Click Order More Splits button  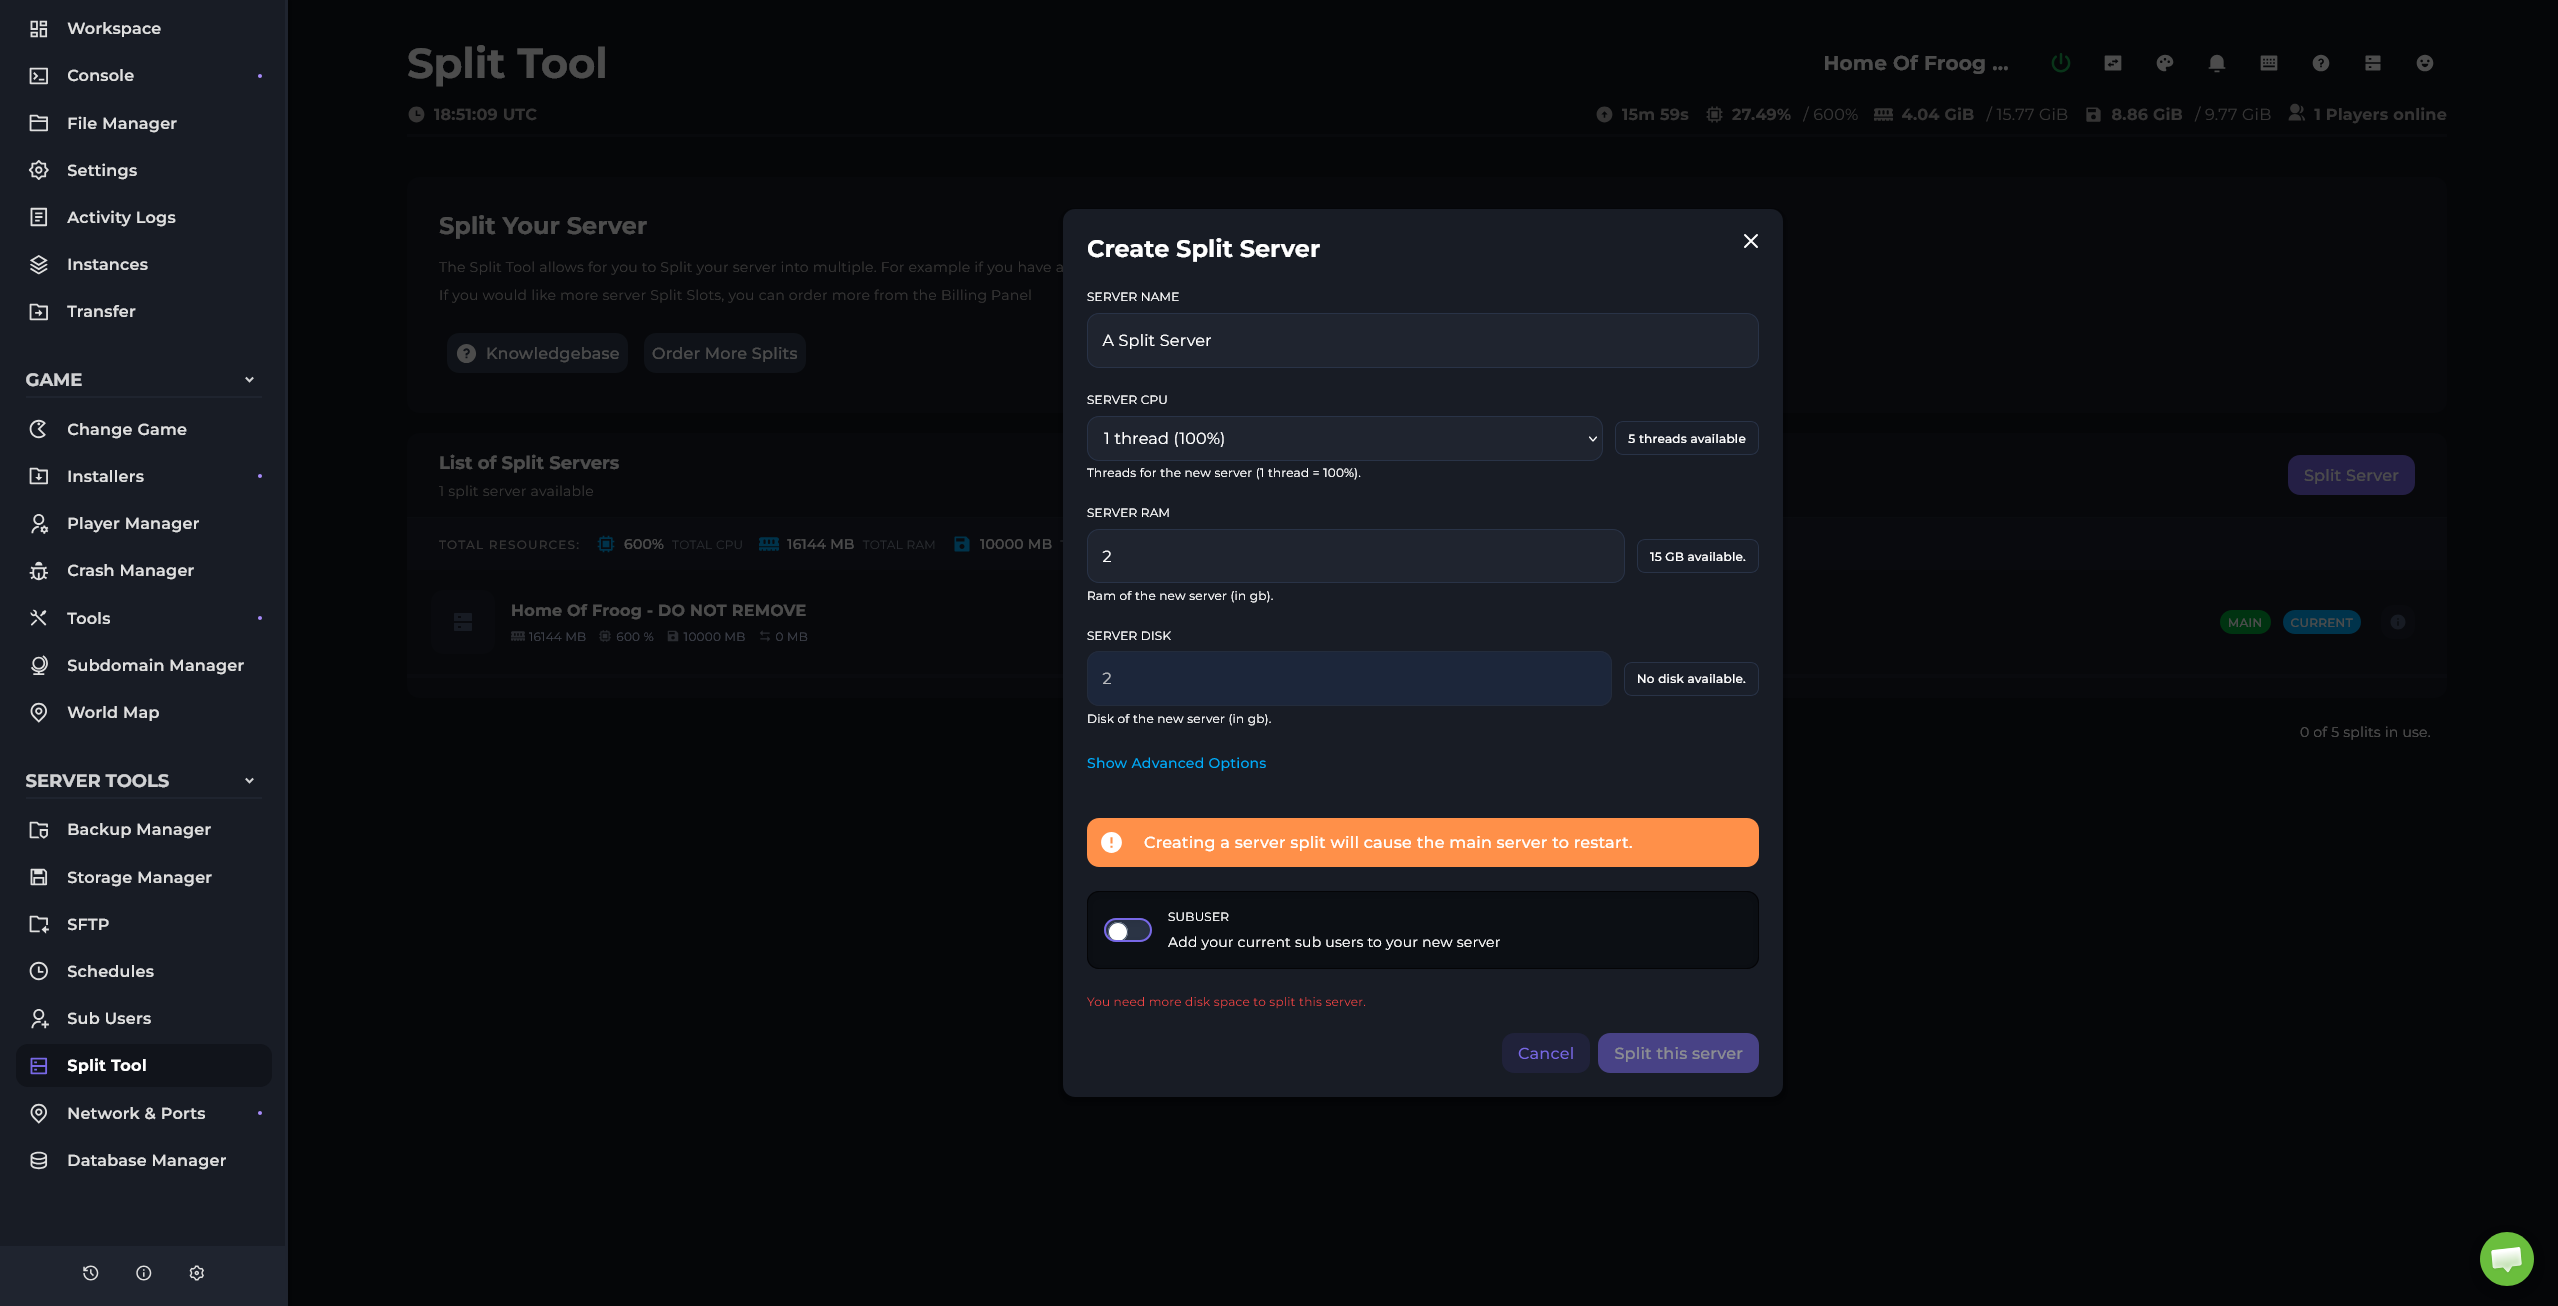[x=724, y=353]
